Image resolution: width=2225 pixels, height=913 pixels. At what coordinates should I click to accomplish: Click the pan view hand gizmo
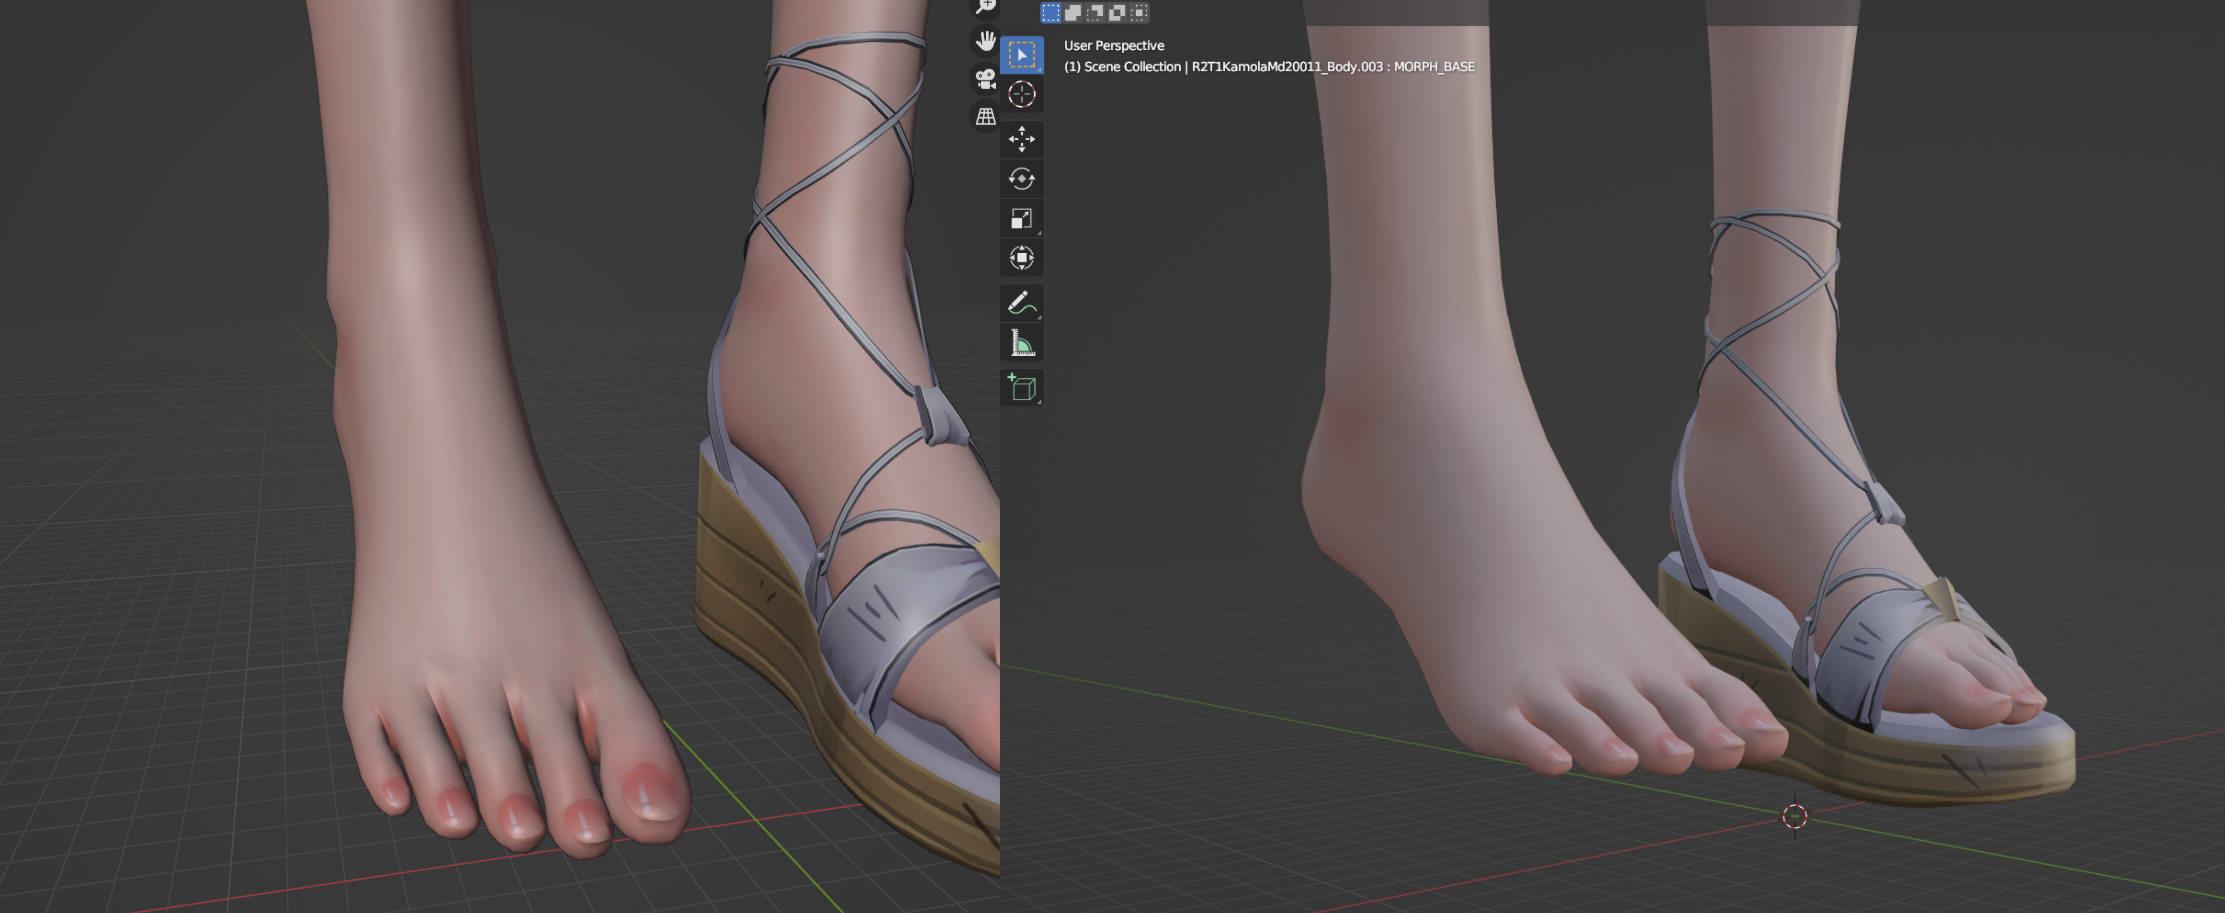[x=986, y=41]
